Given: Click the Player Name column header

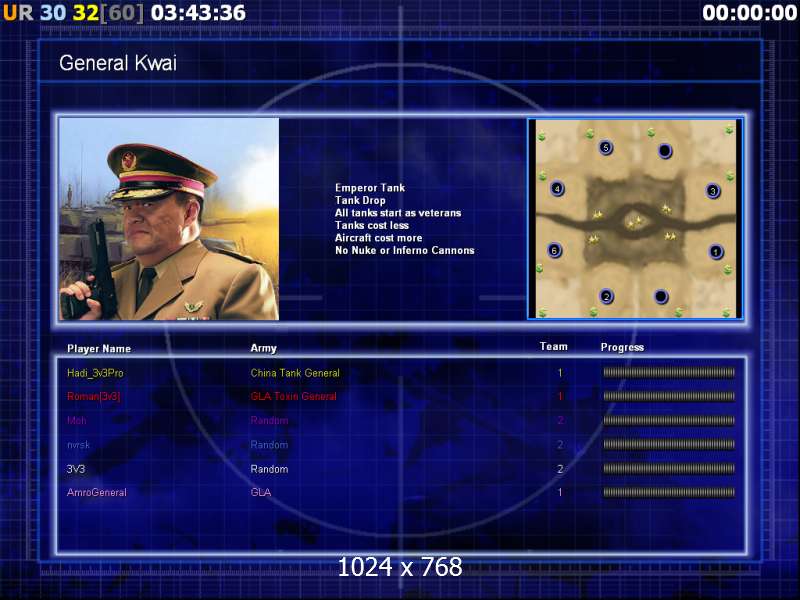Looking at the screenshot, I should click(99, 348).
